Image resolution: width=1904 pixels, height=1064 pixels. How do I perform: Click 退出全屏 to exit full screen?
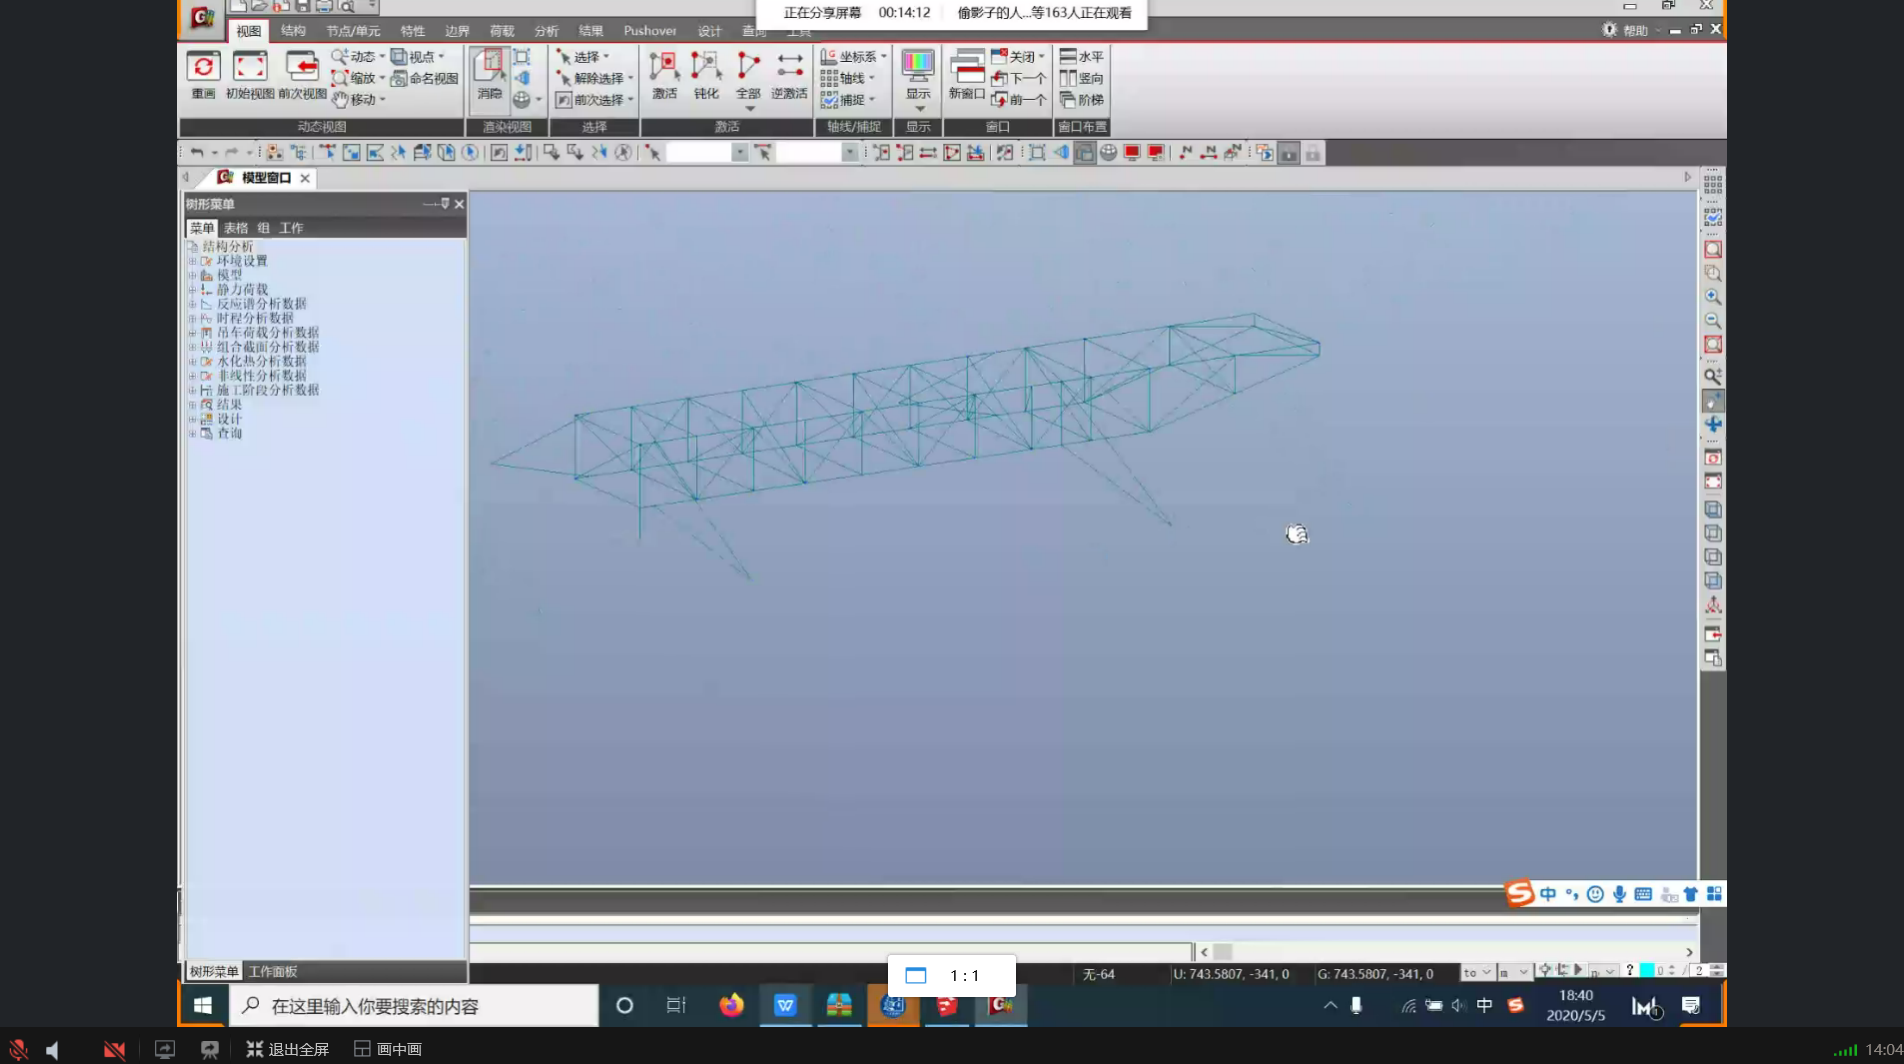288,1049
